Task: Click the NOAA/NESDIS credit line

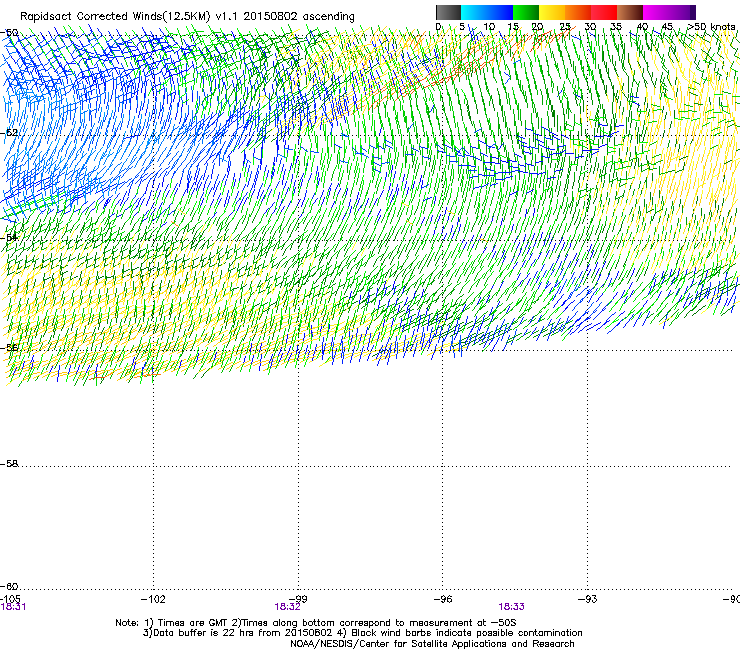Action: click(432, 644)
